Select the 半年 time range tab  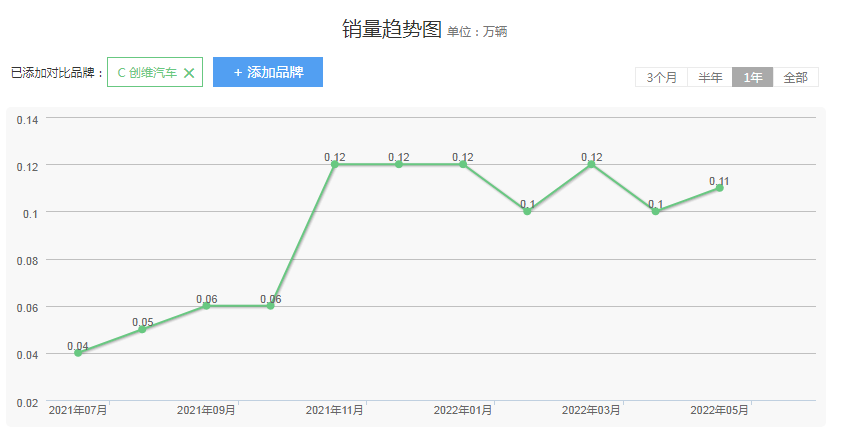click(x=710, y=78)
